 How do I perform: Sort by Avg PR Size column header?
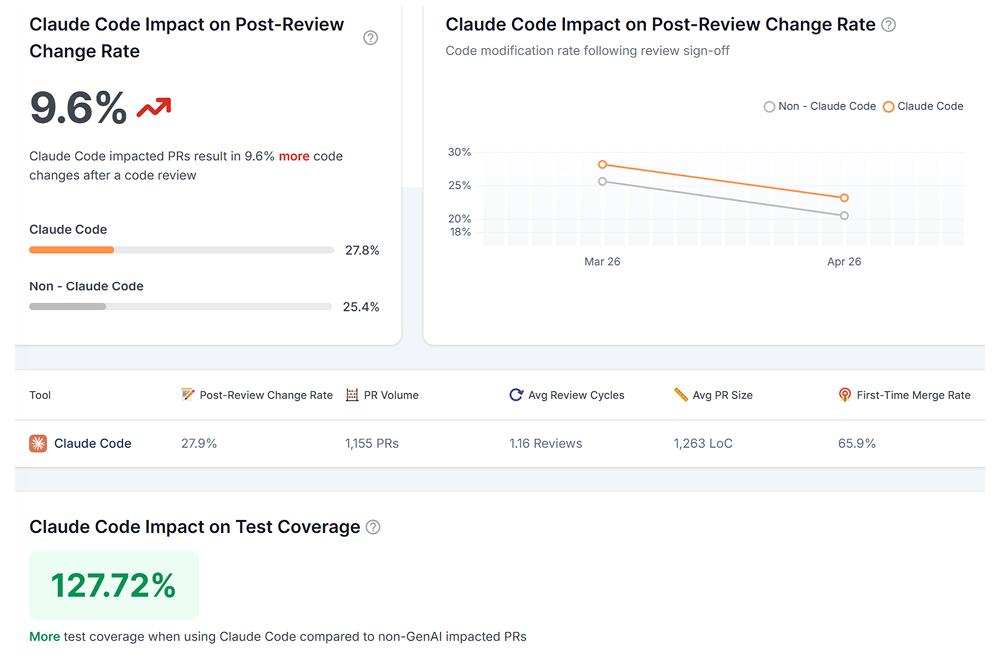[713, 395]
